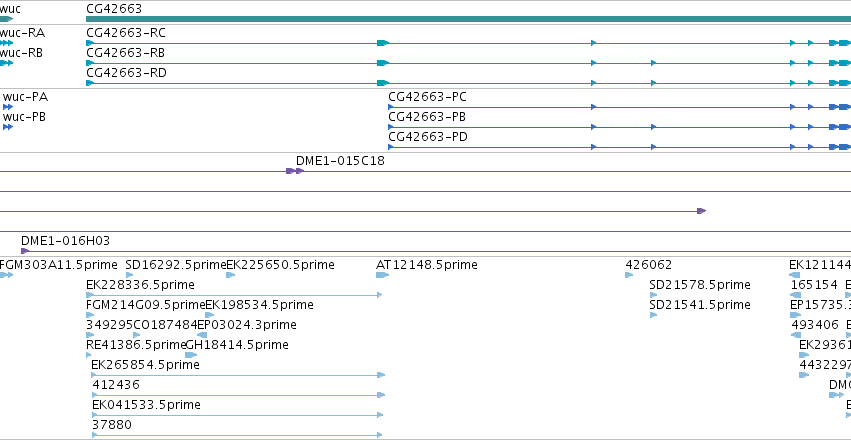Viewport: 851px width, 440px height.
Task: Select EST label EK265854.5prime
Action: 145,365
